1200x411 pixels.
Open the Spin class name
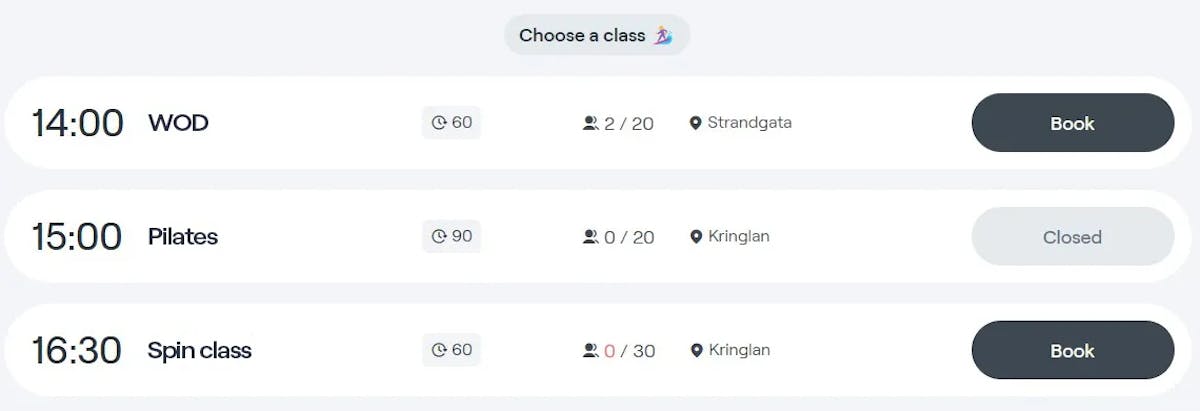200,351
